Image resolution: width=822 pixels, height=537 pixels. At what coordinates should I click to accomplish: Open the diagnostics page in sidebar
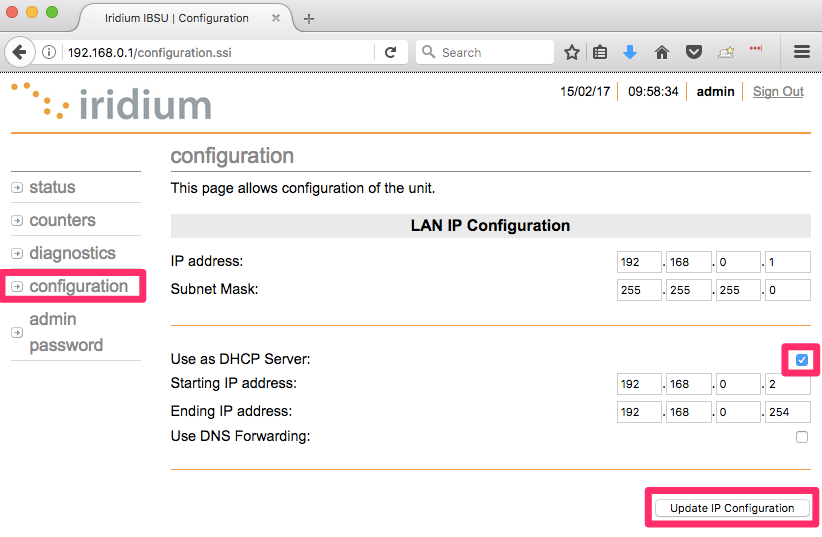72,253
